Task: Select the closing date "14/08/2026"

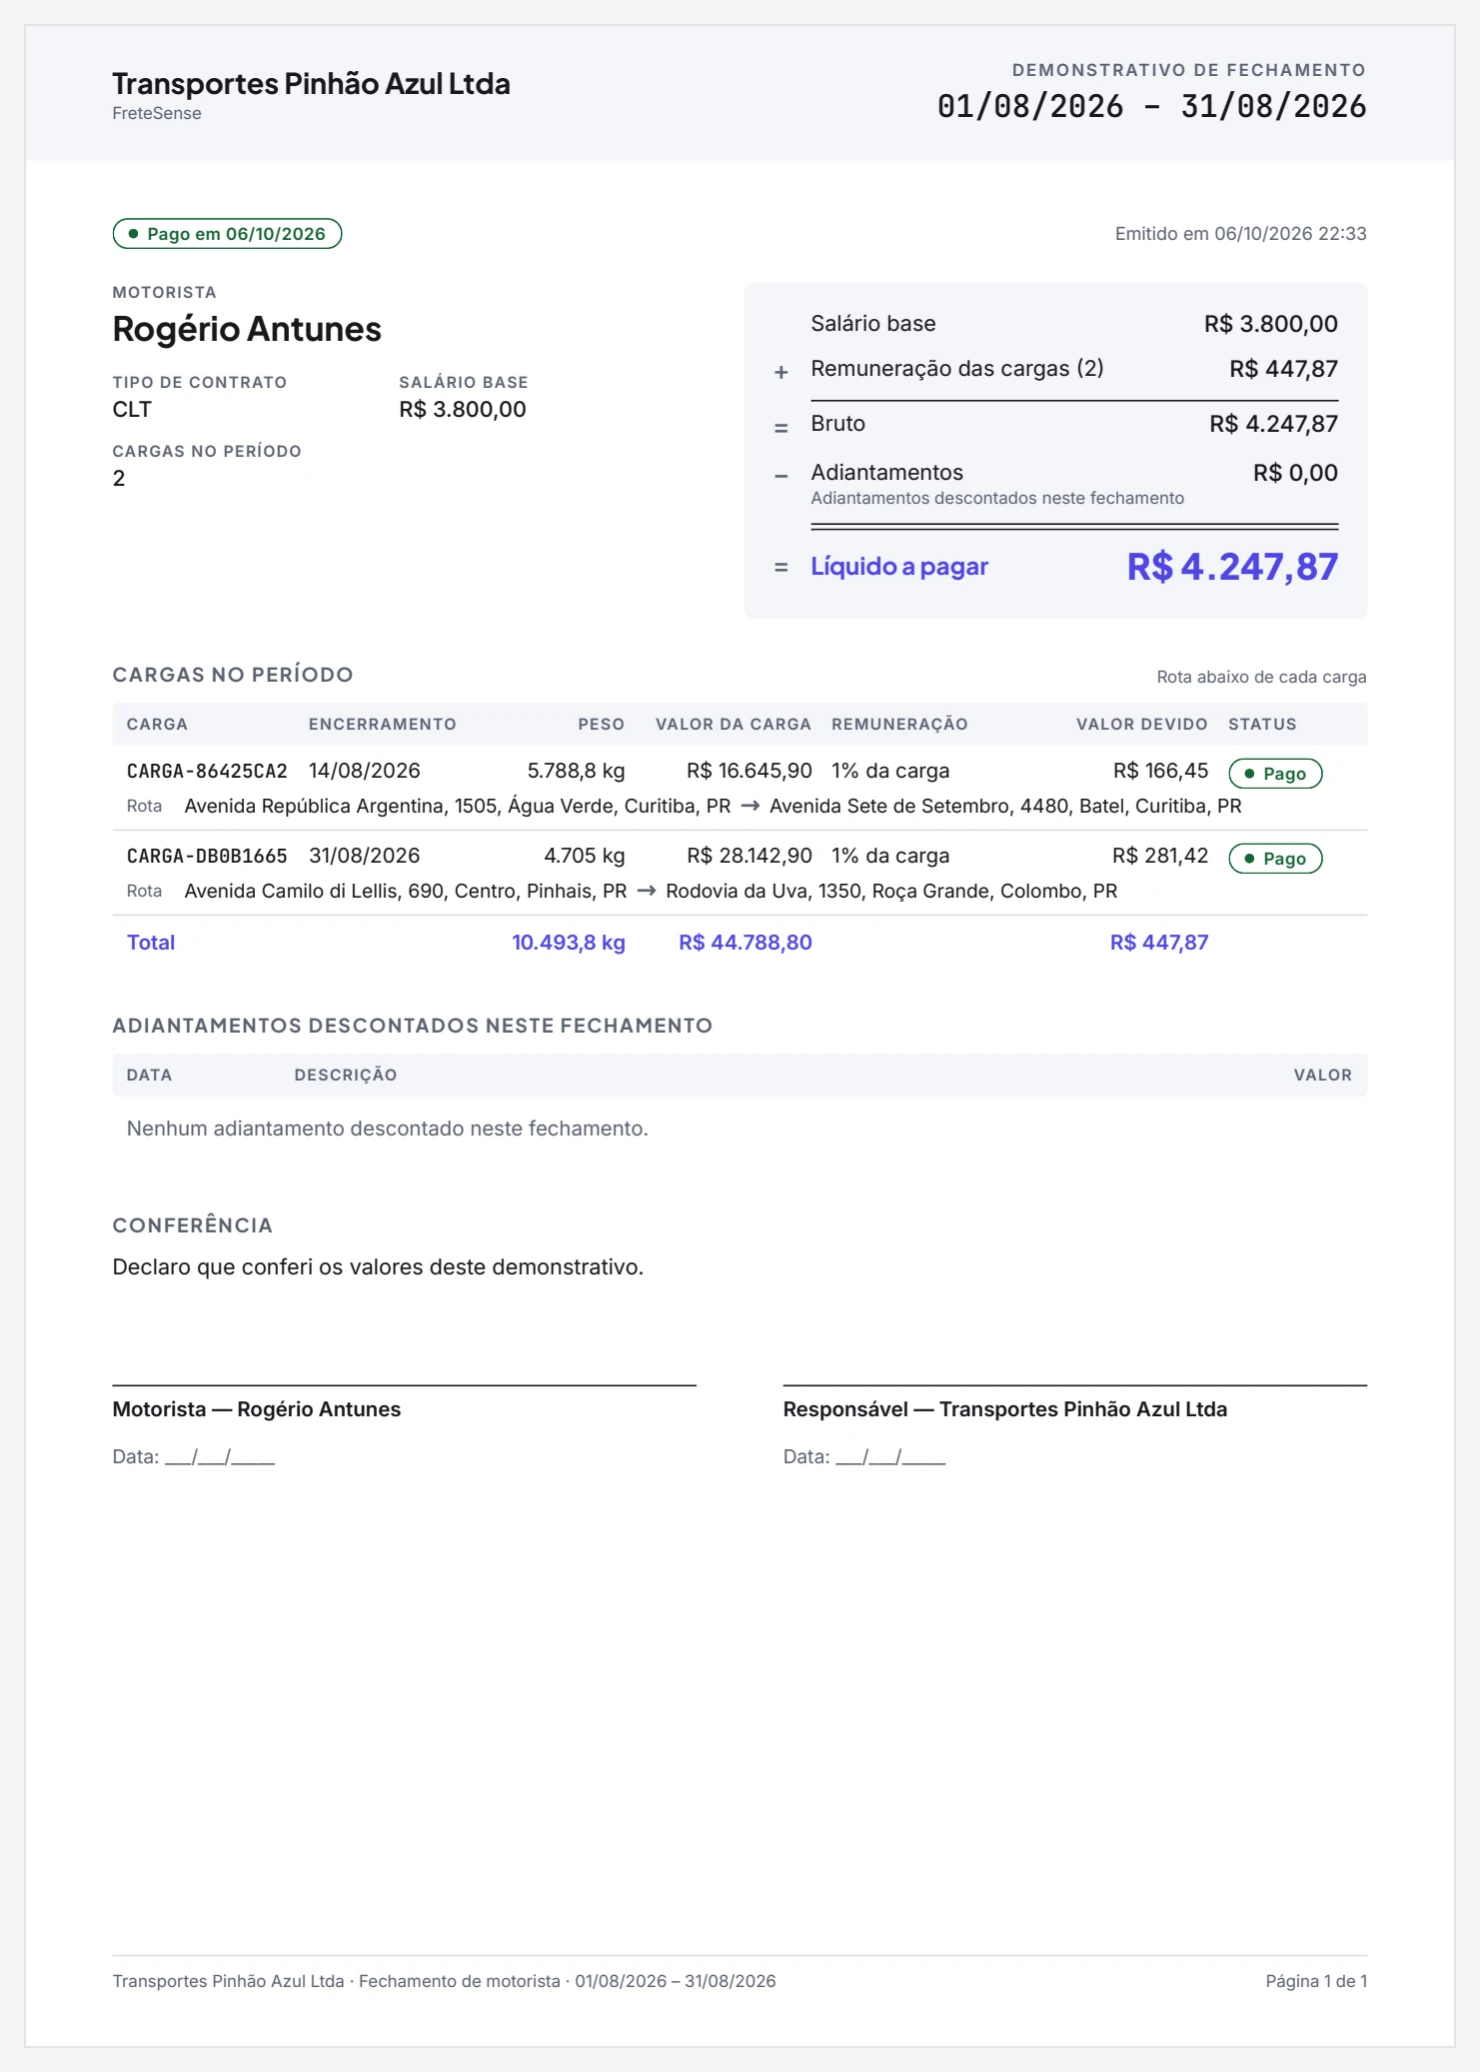Action: pos(364,771)
